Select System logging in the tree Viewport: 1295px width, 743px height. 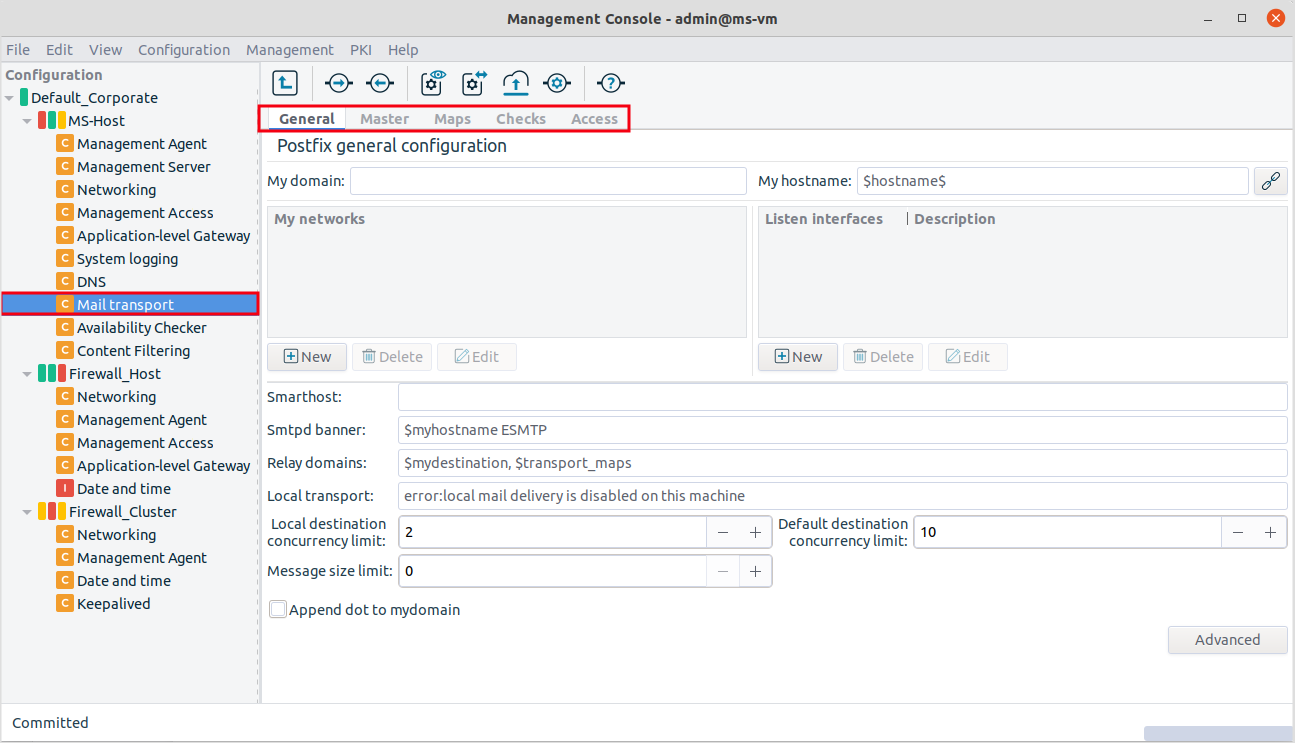tap(127, 259)
